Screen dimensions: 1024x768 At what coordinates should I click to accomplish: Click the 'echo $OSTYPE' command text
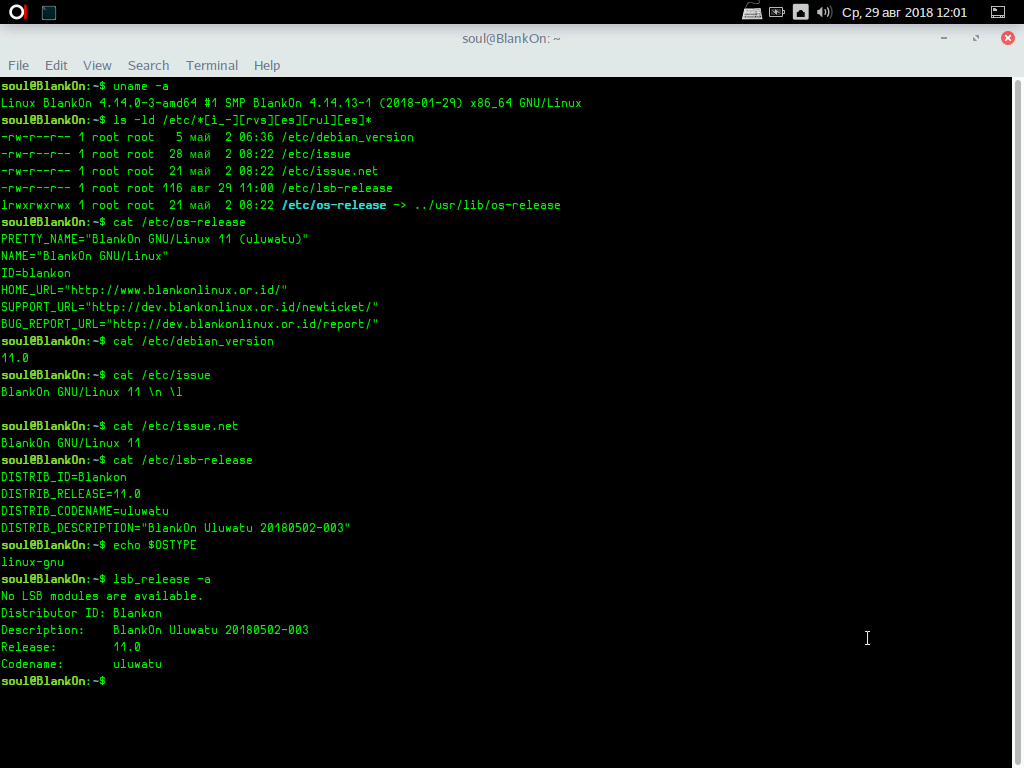point(155,545)
